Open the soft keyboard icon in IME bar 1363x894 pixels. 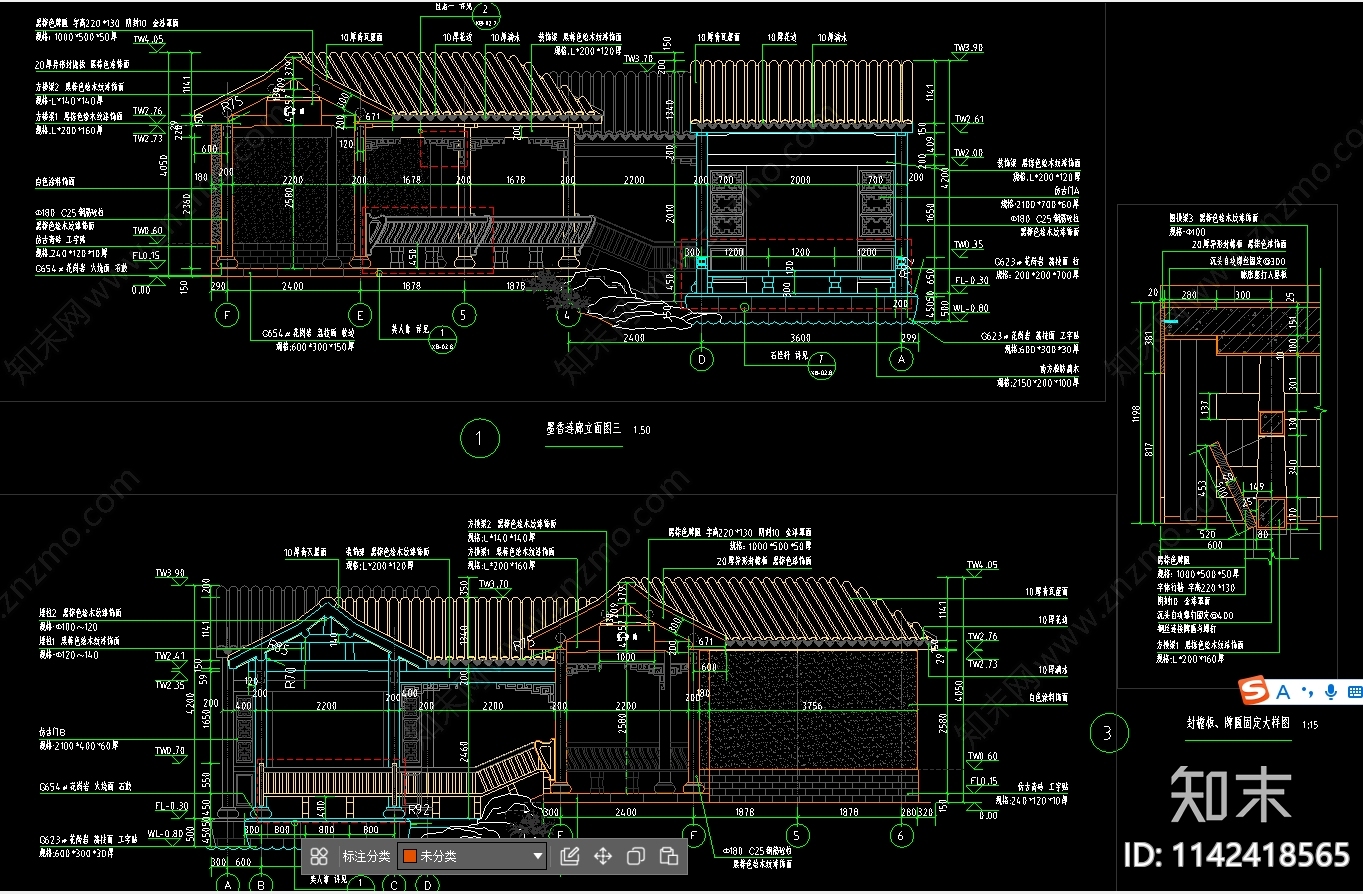click(1354, 691)
